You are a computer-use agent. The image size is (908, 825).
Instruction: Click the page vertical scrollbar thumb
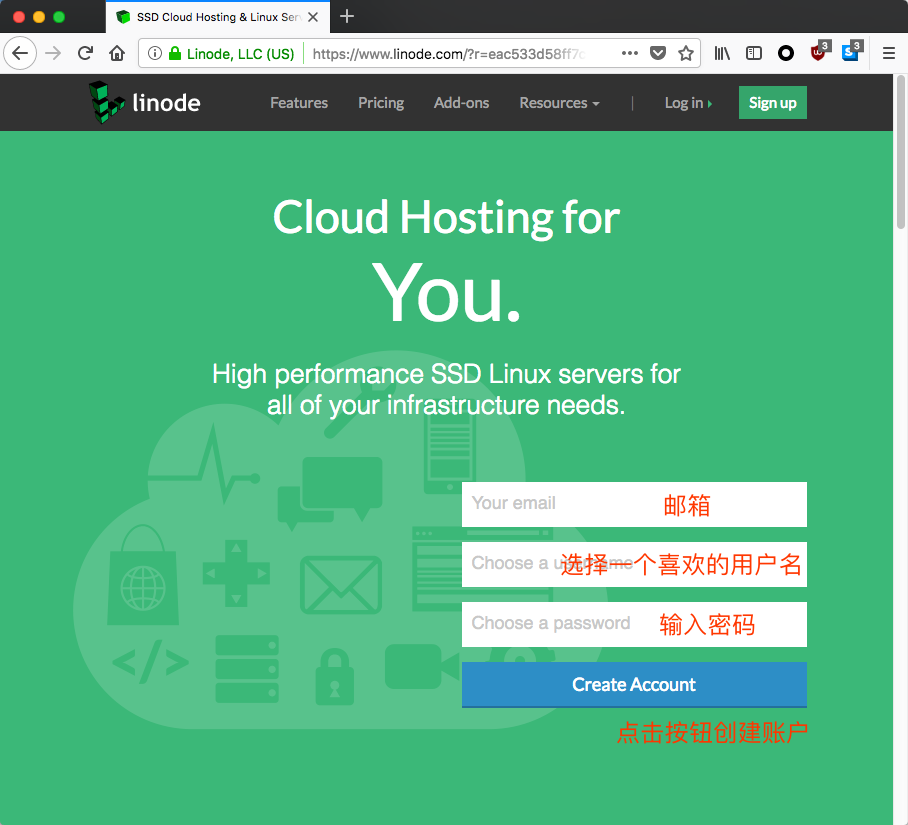click(x=901, y=152)
